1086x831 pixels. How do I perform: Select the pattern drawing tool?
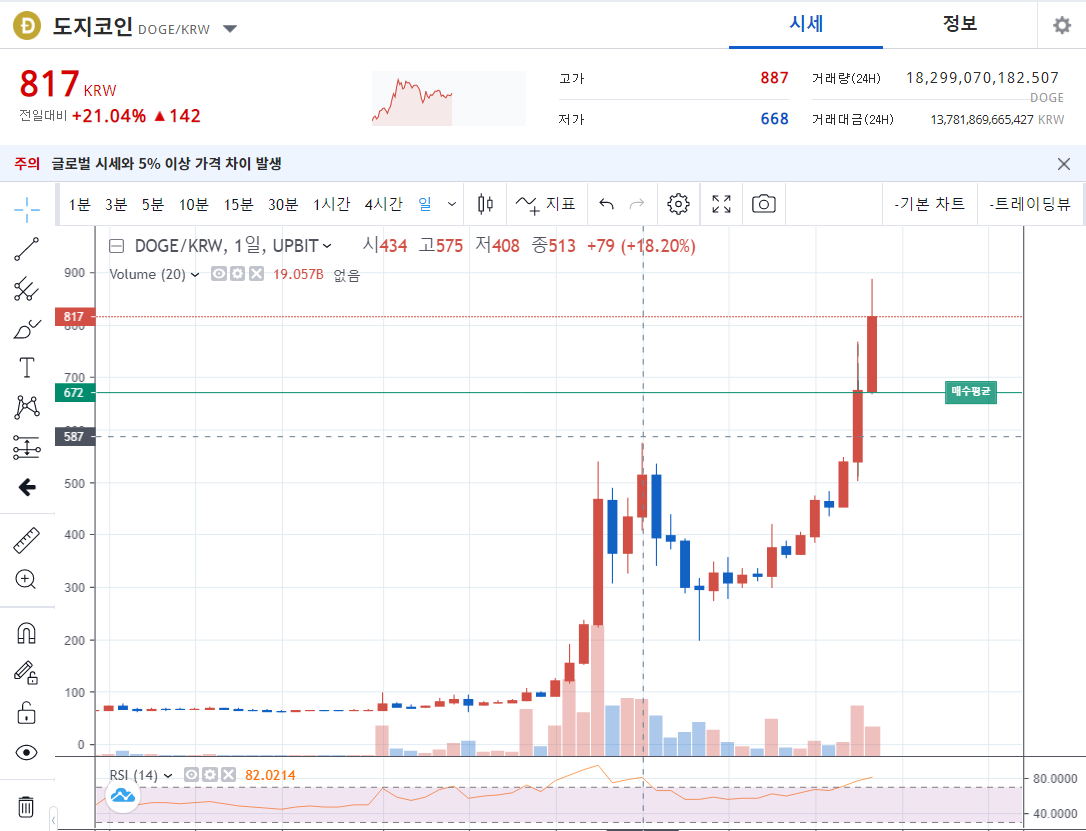coord(27,407)
